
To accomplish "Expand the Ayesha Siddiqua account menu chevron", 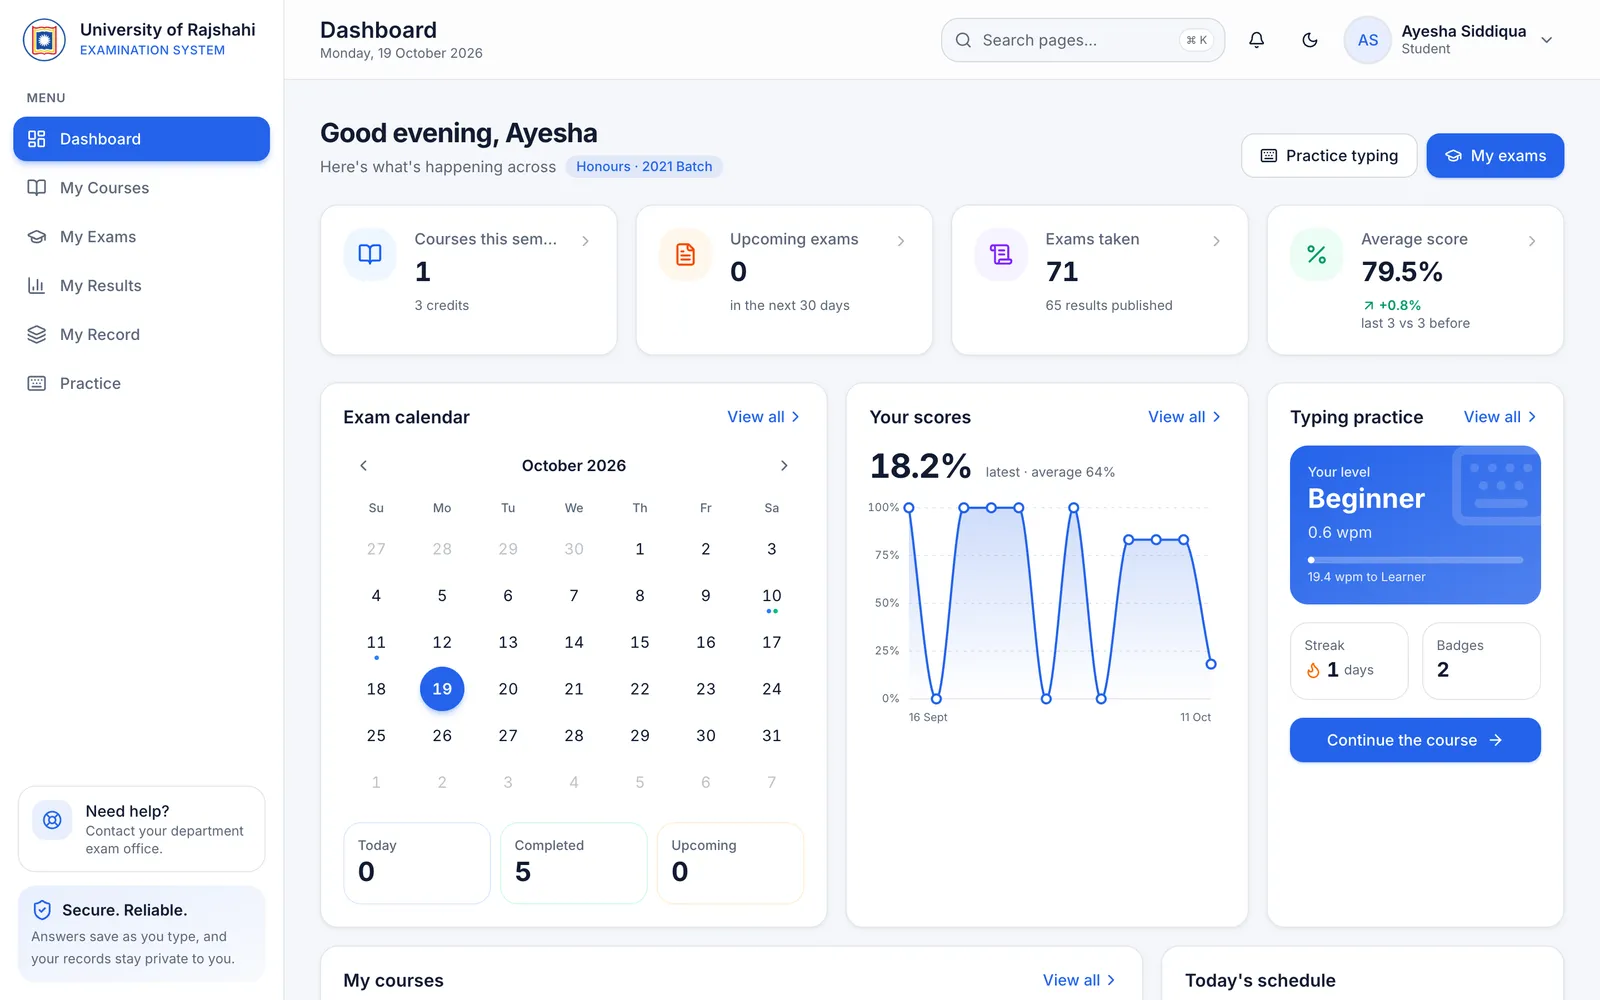I will [1547, 40].
